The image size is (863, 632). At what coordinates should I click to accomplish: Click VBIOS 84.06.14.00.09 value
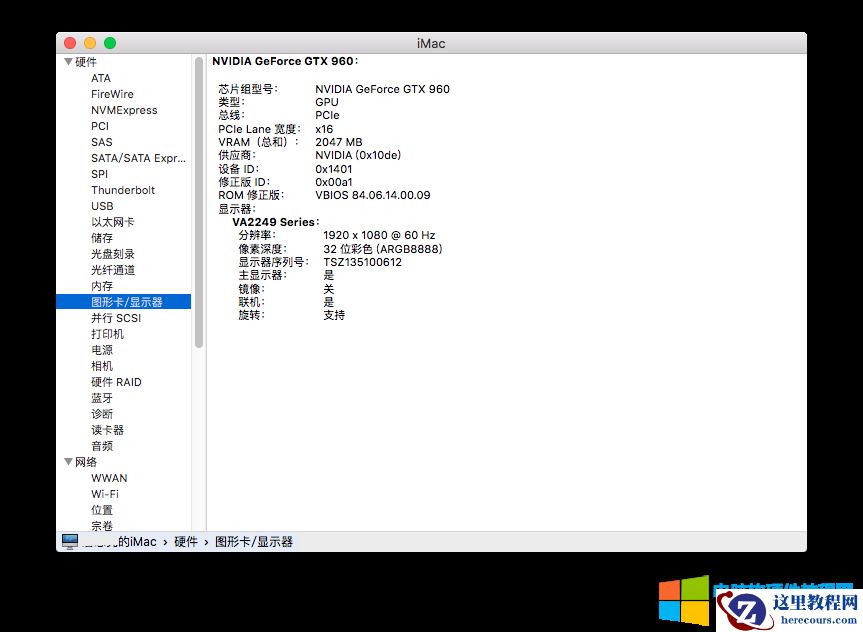coord(373,195)
